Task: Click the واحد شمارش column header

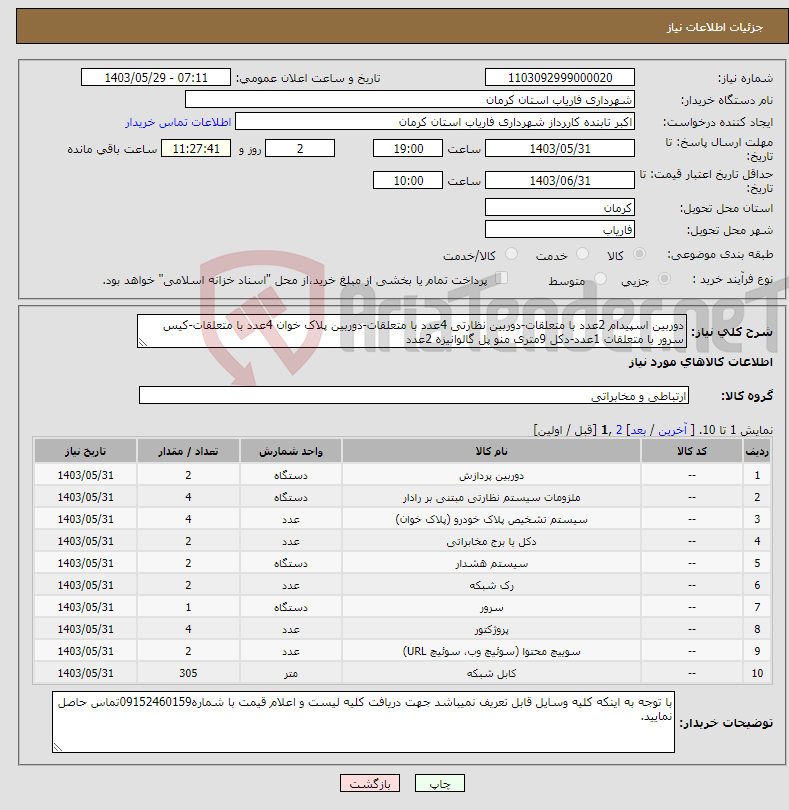Action: pyautogui.click(x=290, y=451)
